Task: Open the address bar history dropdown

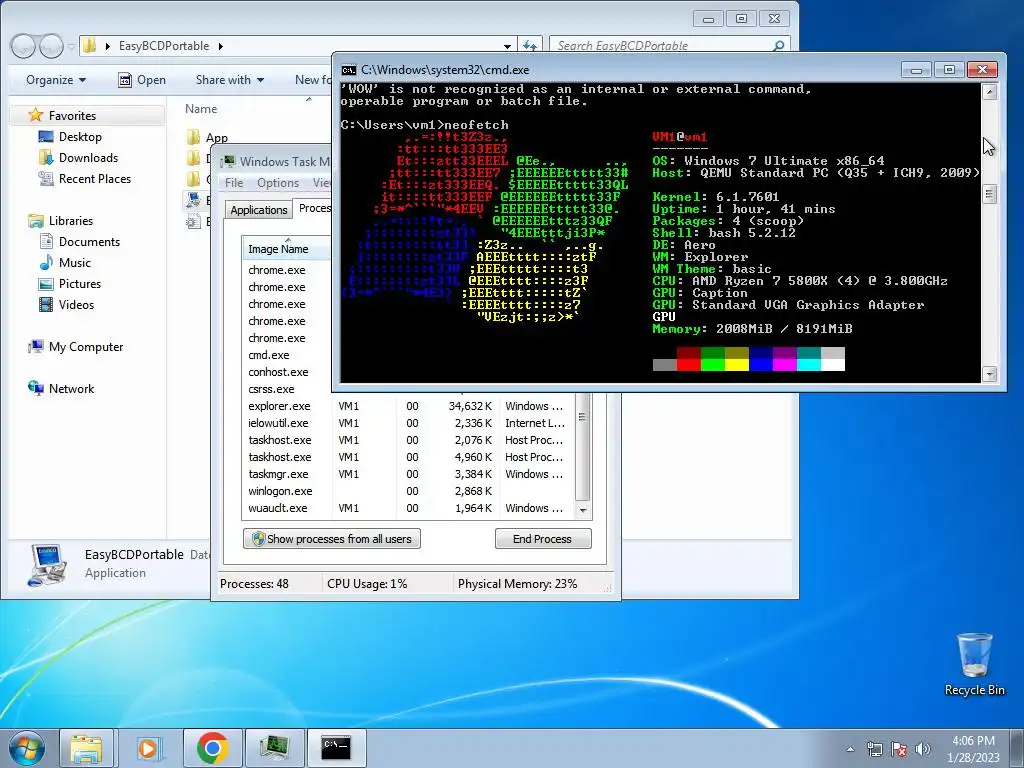Action: (507, 46)
